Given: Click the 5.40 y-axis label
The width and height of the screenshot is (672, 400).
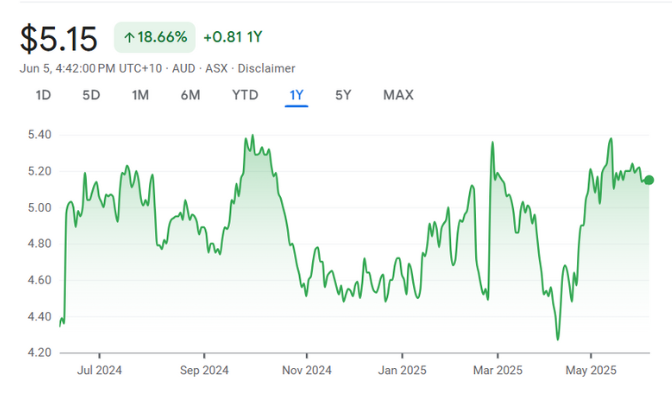Looking at the screenshot, I should click(39, 135).
